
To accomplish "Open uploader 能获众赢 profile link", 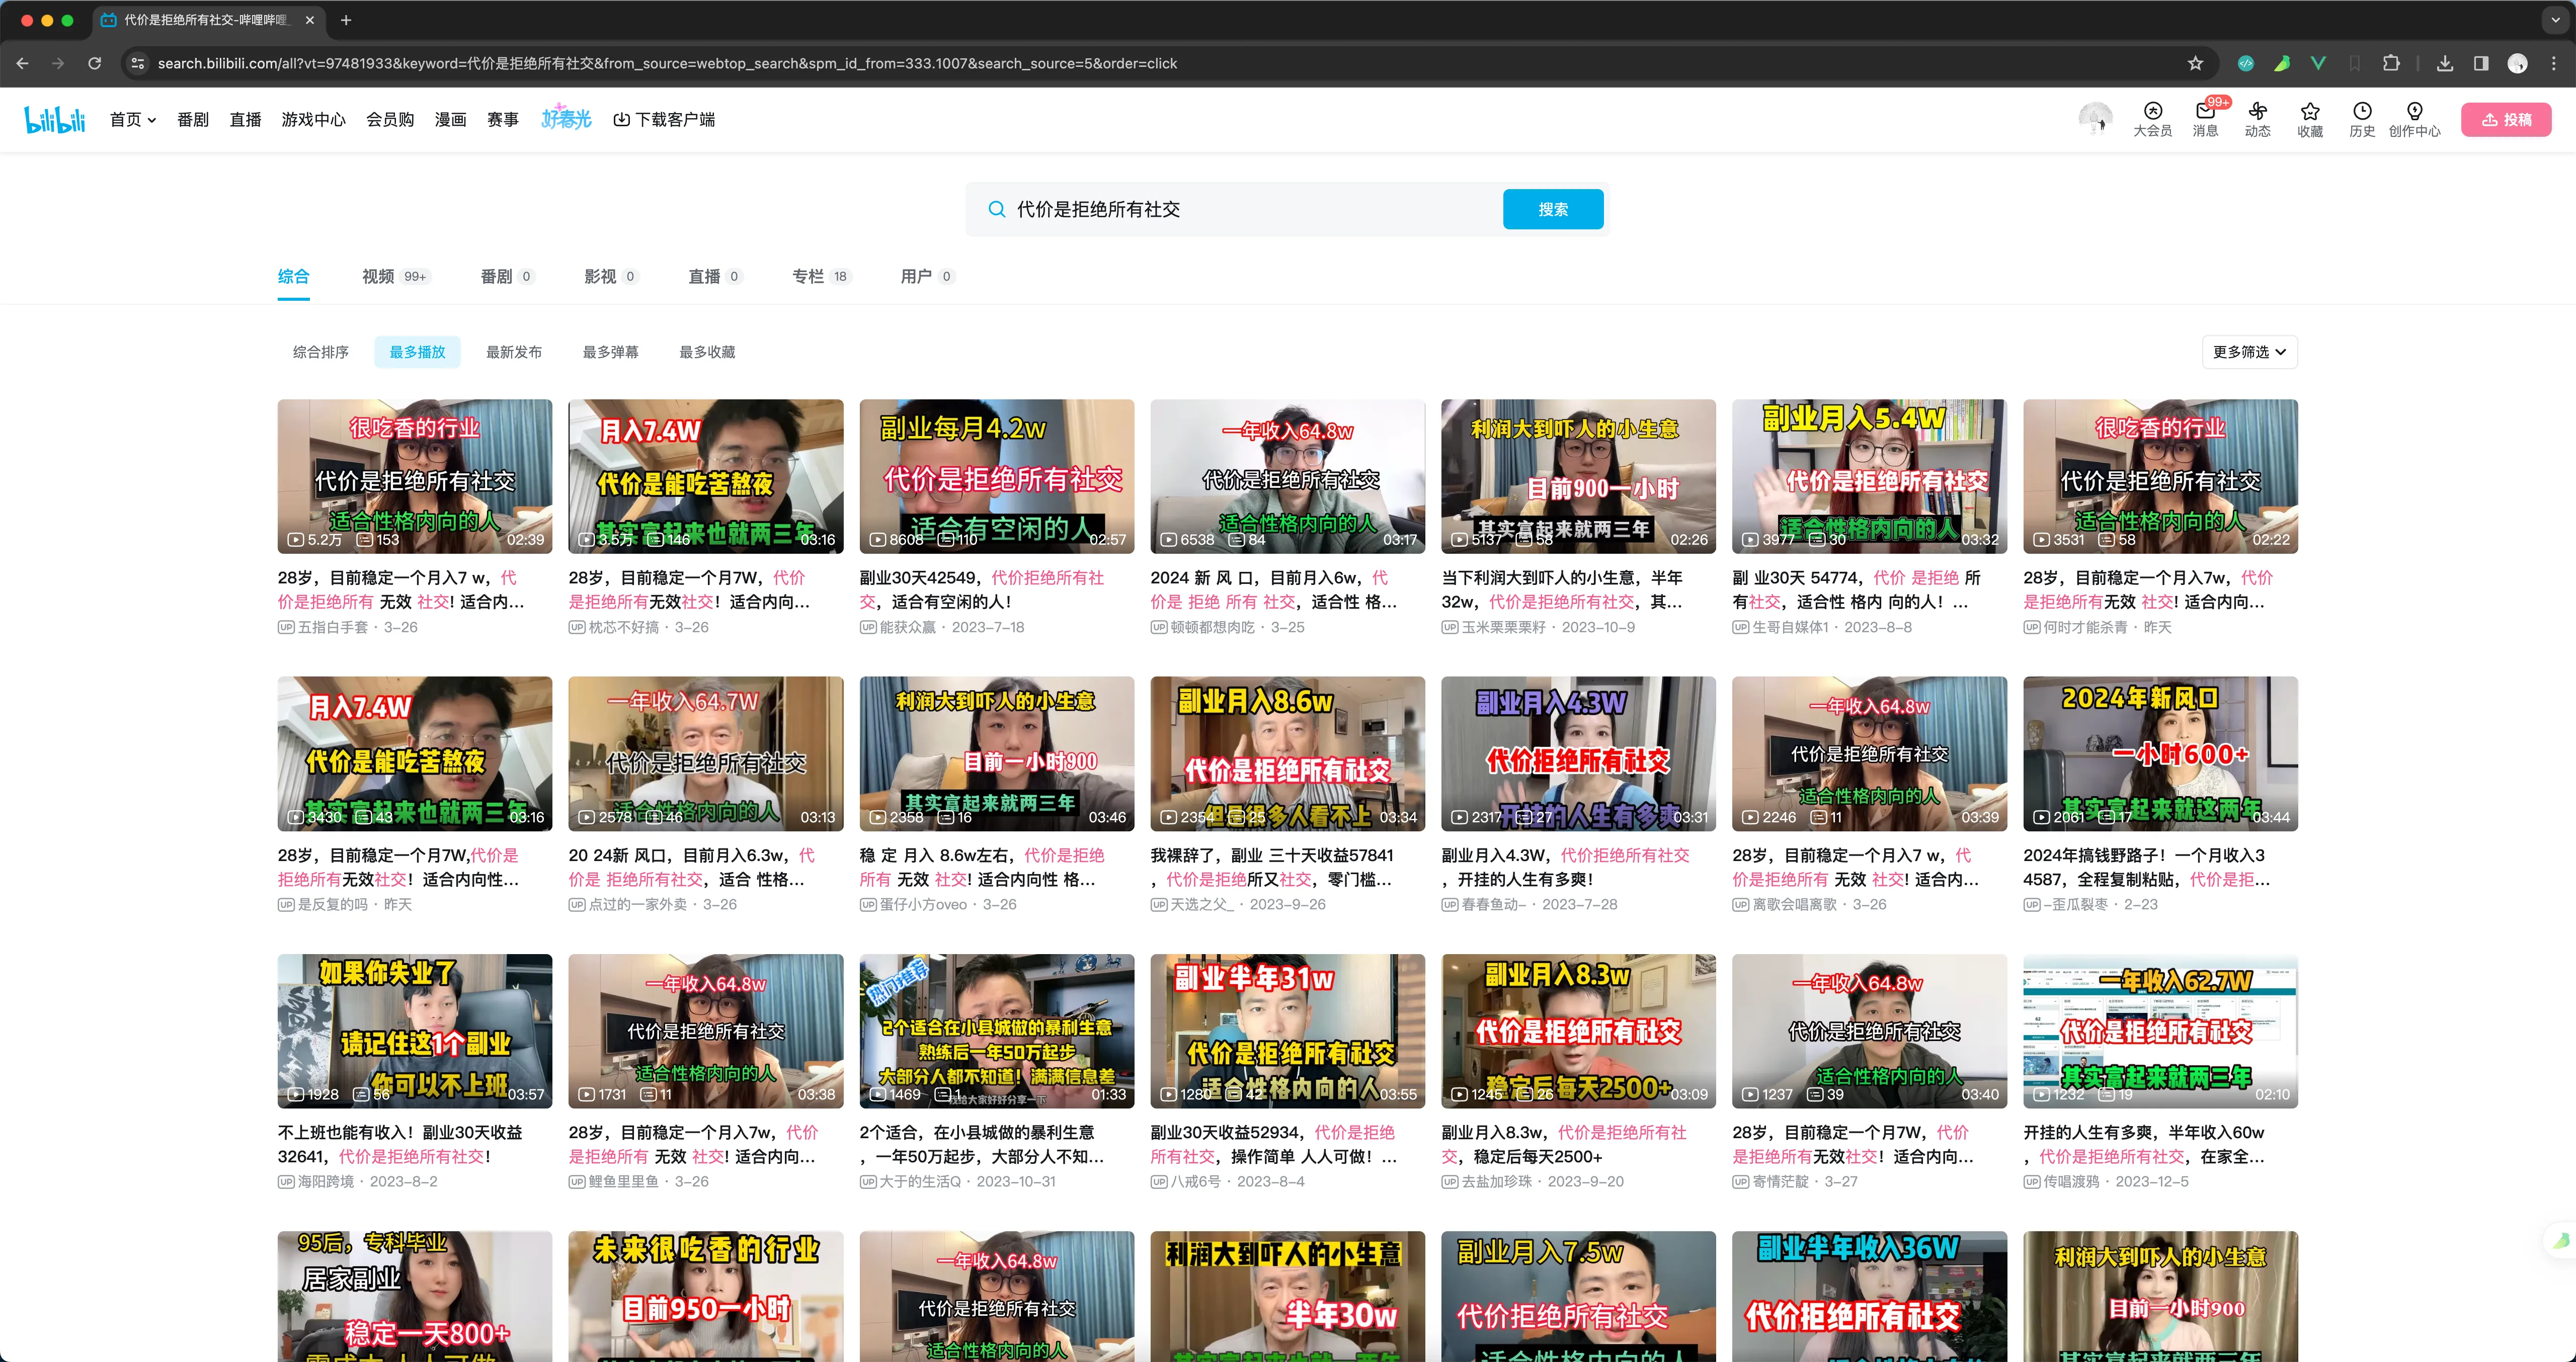I will [x=908, y=627].
